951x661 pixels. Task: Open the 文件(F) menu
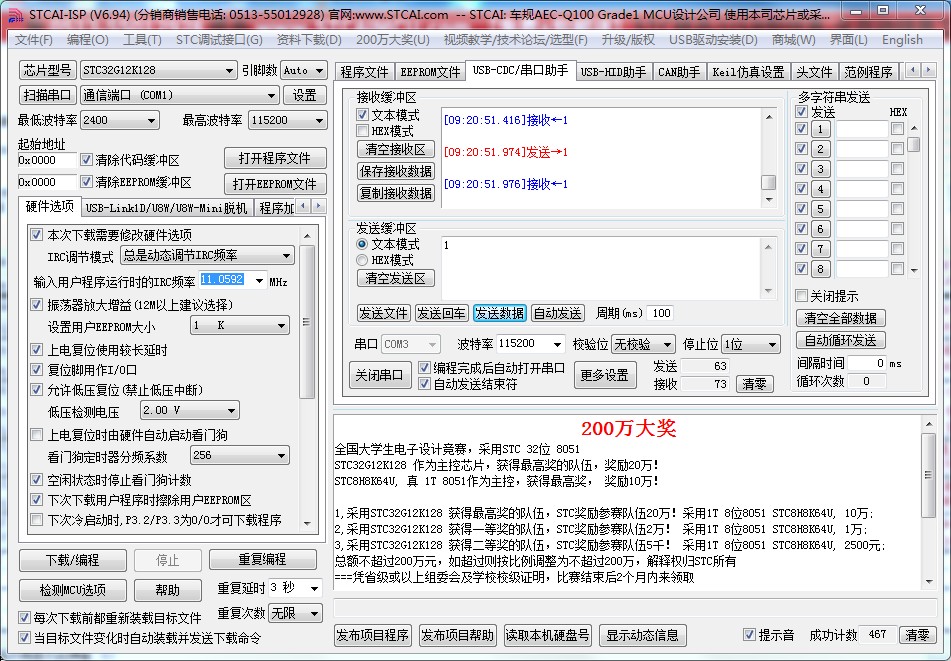click(x=34, y=40)
